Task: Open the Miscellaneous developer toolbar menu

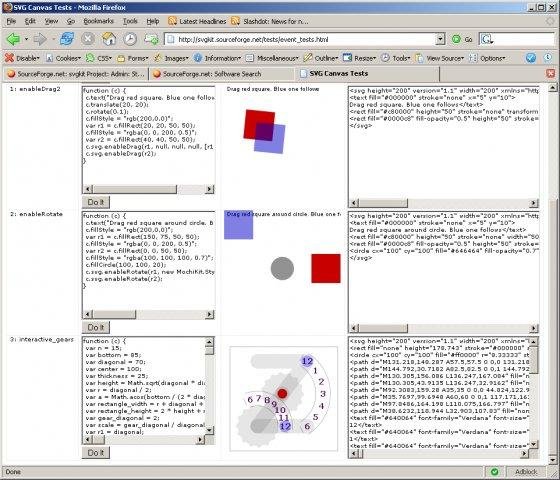Action: tap(272, 58)
